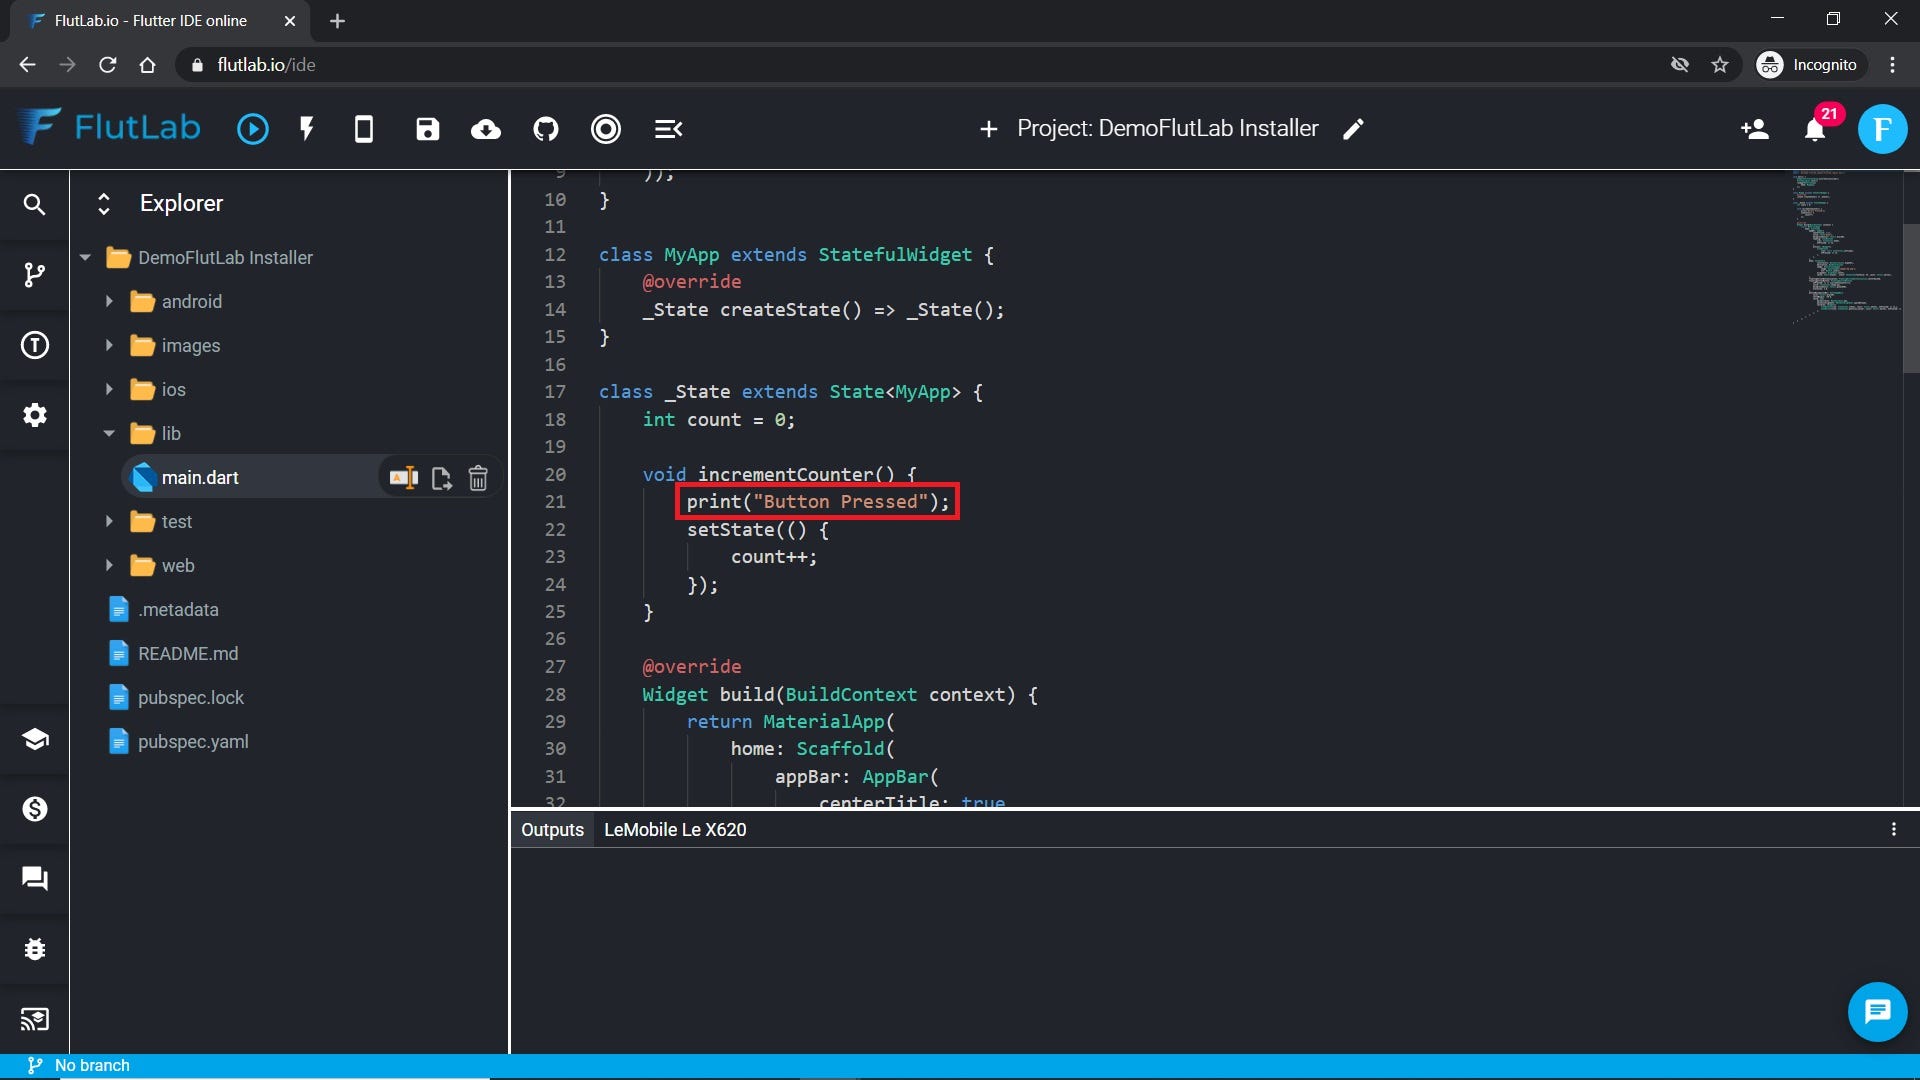The width and height of the screenshot is (1920, 1080).
Task: Edit project name with pencil icon
Action: (x=1353, y=129)
